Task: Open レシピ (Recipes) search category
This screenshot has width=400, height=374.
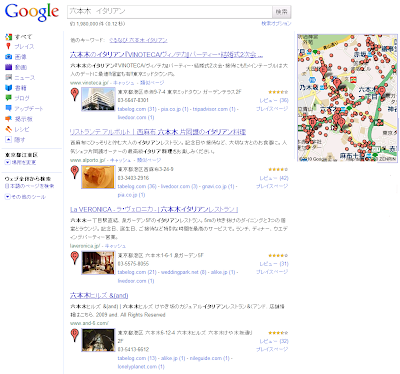Action: 22,129
